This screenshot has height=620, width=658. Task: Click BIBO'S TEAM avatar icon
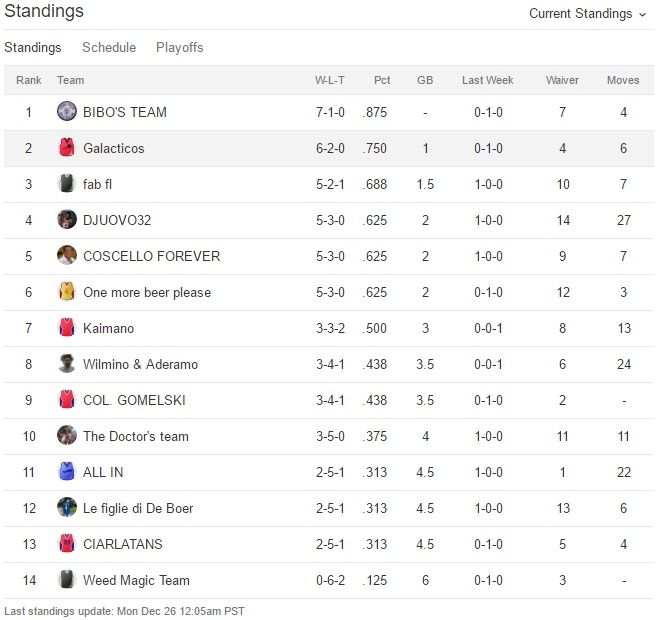[x=67, y=112]
